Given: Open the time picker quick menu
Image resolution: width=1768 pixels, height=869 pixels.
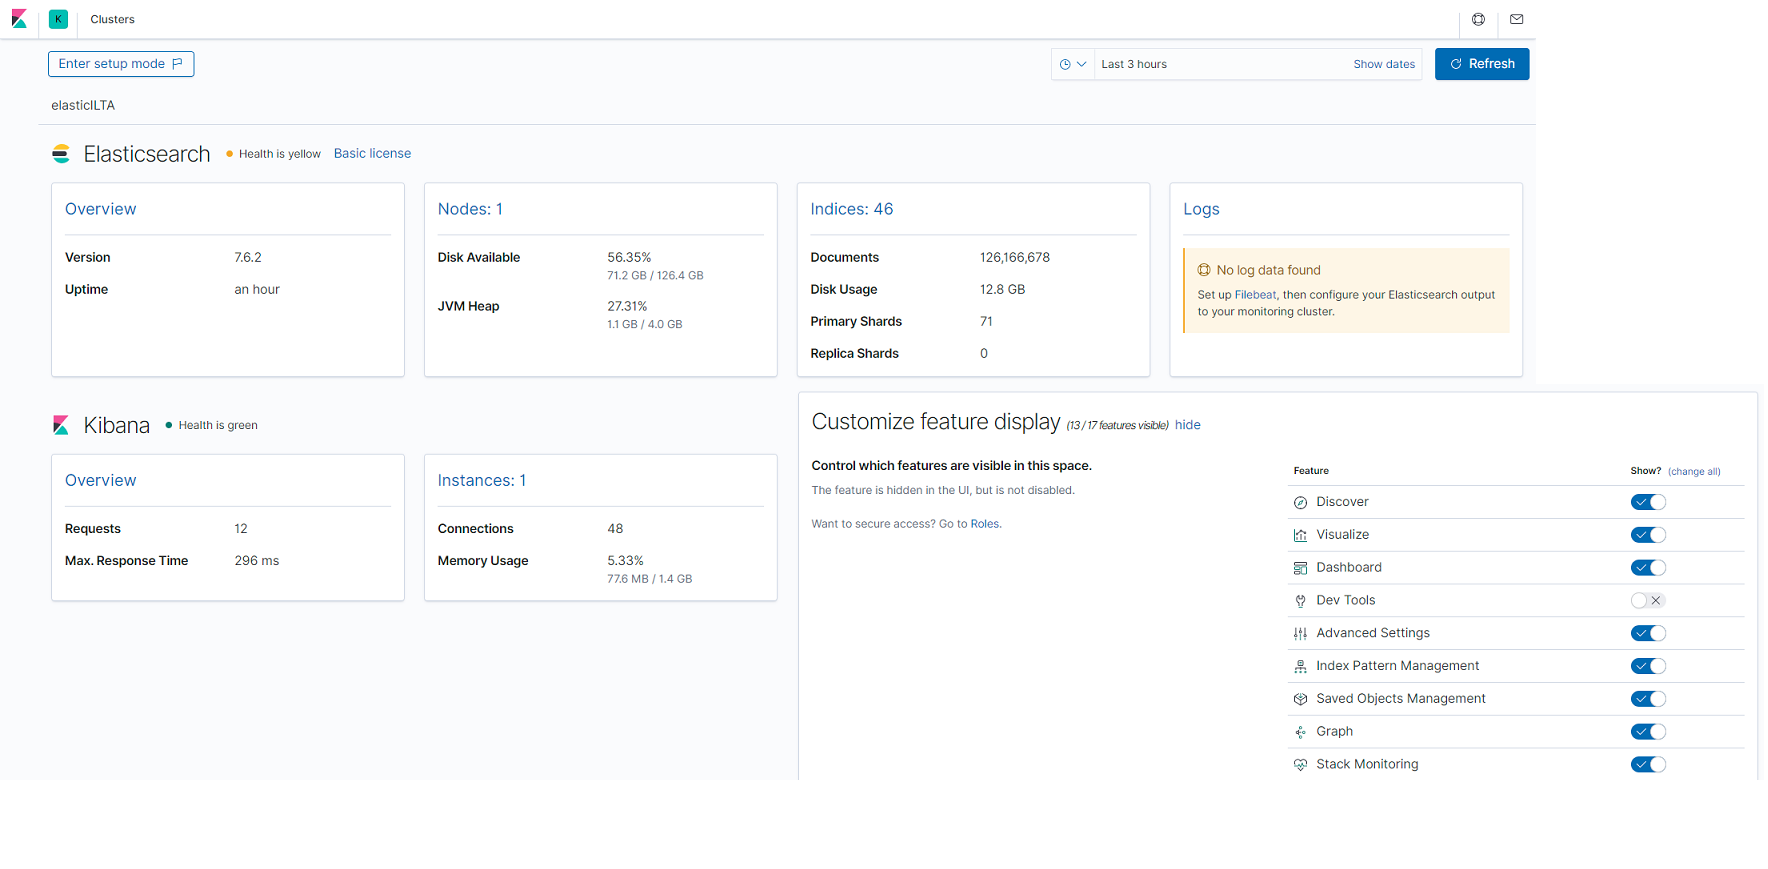Looking at the screenshot, I should pyautogui.click(x=1073, y=64).
